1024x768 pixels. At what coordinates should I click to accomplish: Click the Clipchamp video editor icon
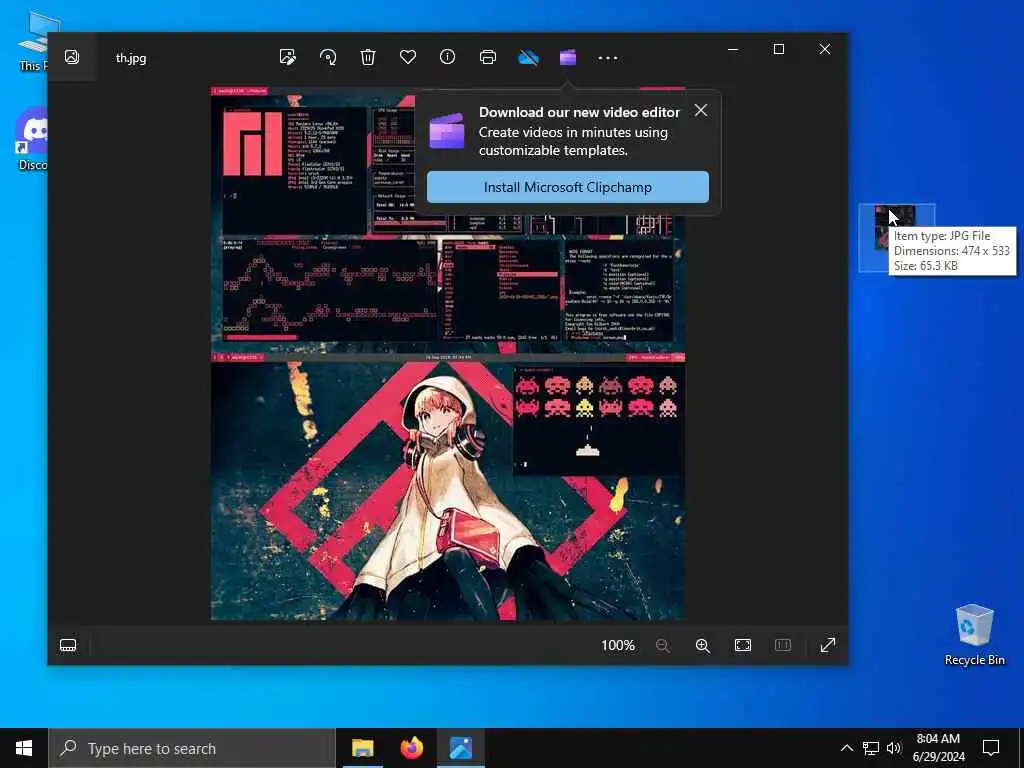568,57
